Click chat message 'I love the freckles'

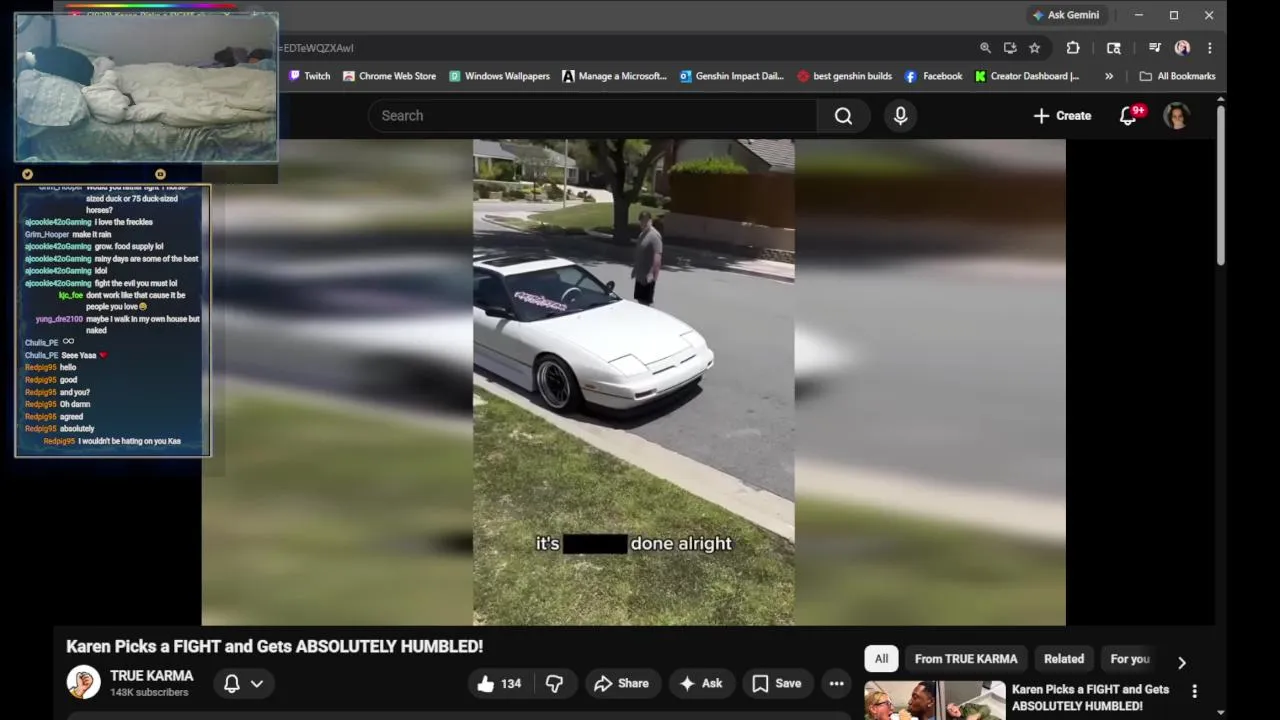[x=124, y=222]
